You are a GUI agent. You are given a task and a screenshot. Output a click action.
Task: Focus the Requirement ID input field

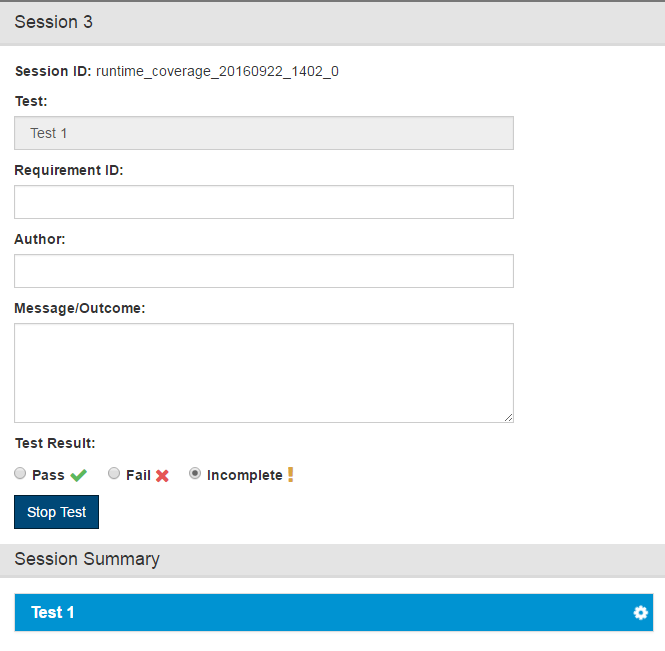pyautogui.click(x=264, y=202)
